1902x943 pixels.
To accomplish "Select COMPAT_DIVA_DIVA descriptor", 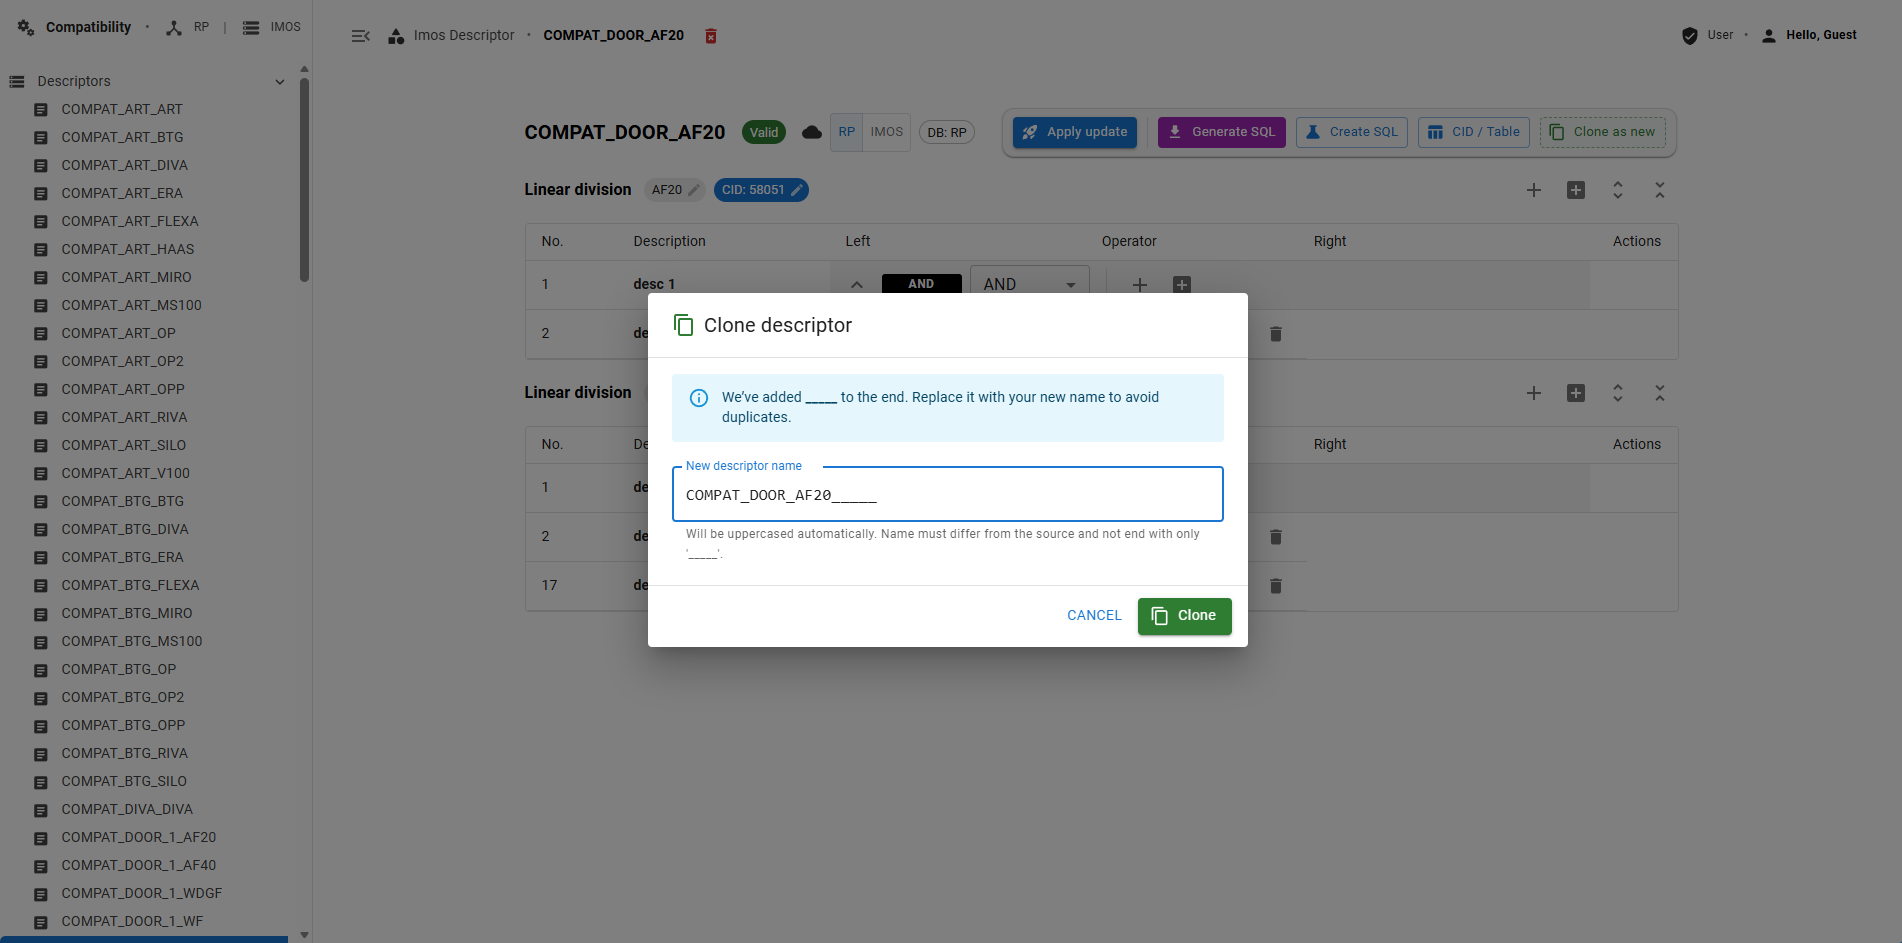I will point(127,810).
